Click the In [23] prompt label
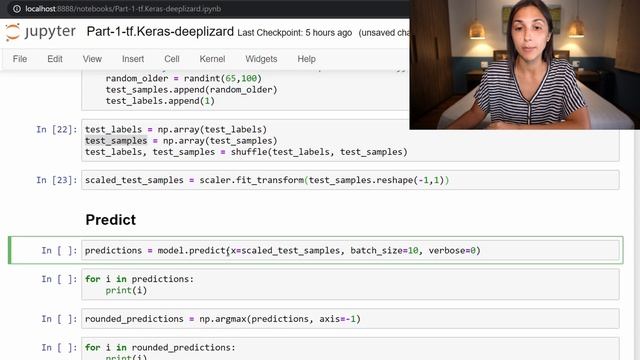 [x=57, y=180]
